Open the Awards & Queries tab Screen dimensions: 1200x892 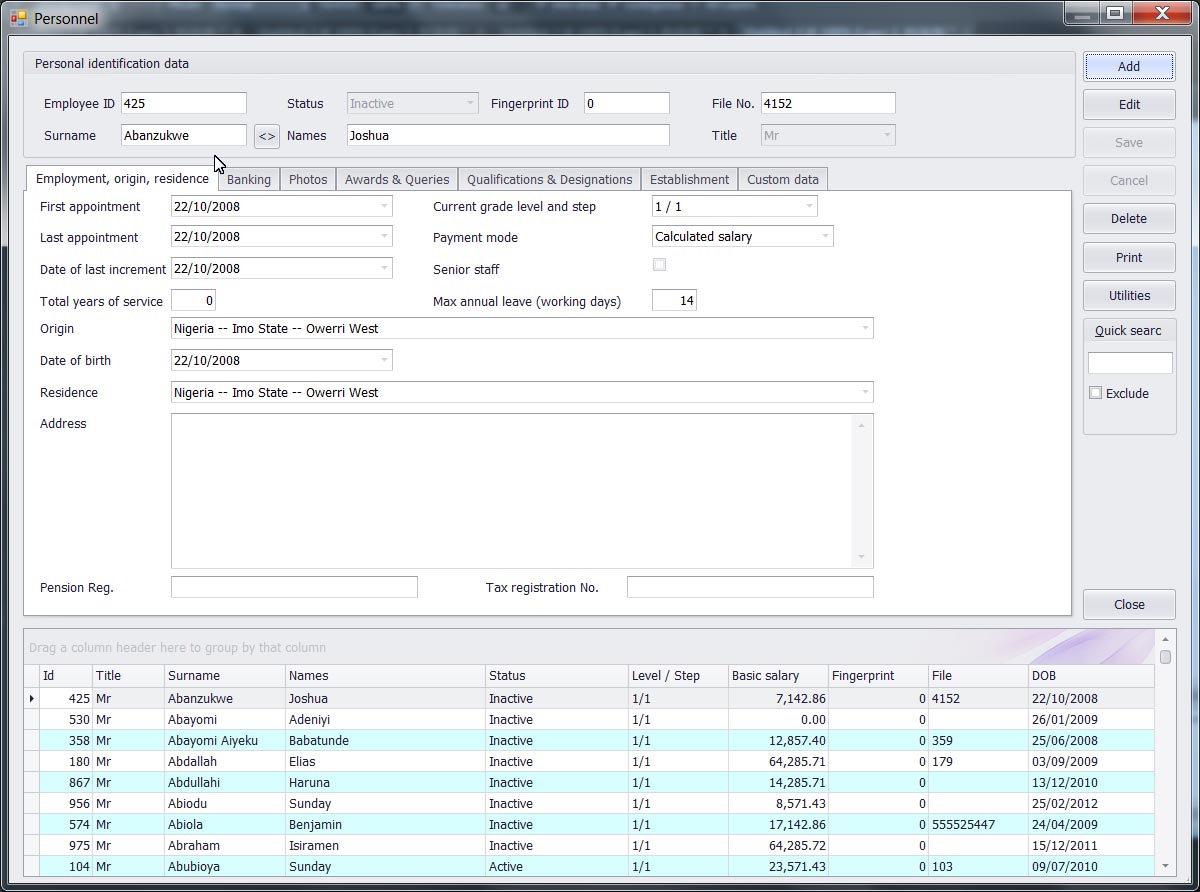(x=397, y=180)
